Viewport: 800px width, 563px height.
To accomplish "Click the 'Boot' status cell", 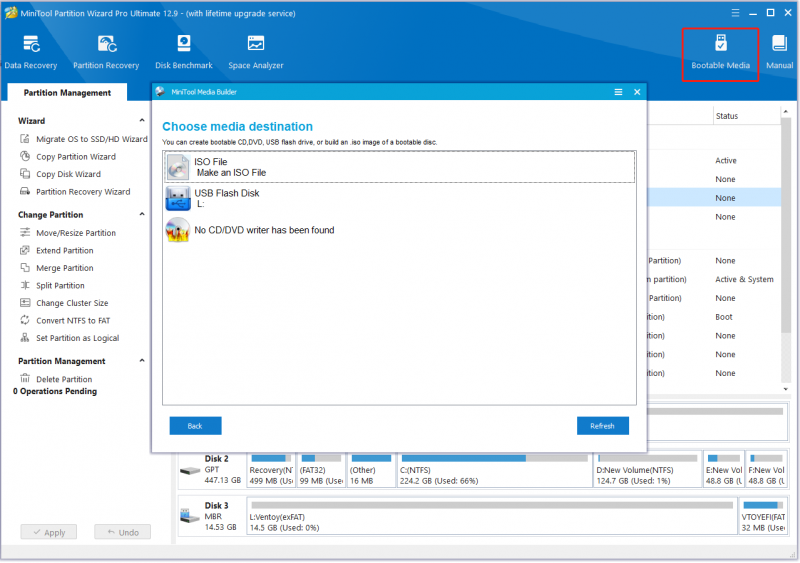I will (x=723, y=317).
